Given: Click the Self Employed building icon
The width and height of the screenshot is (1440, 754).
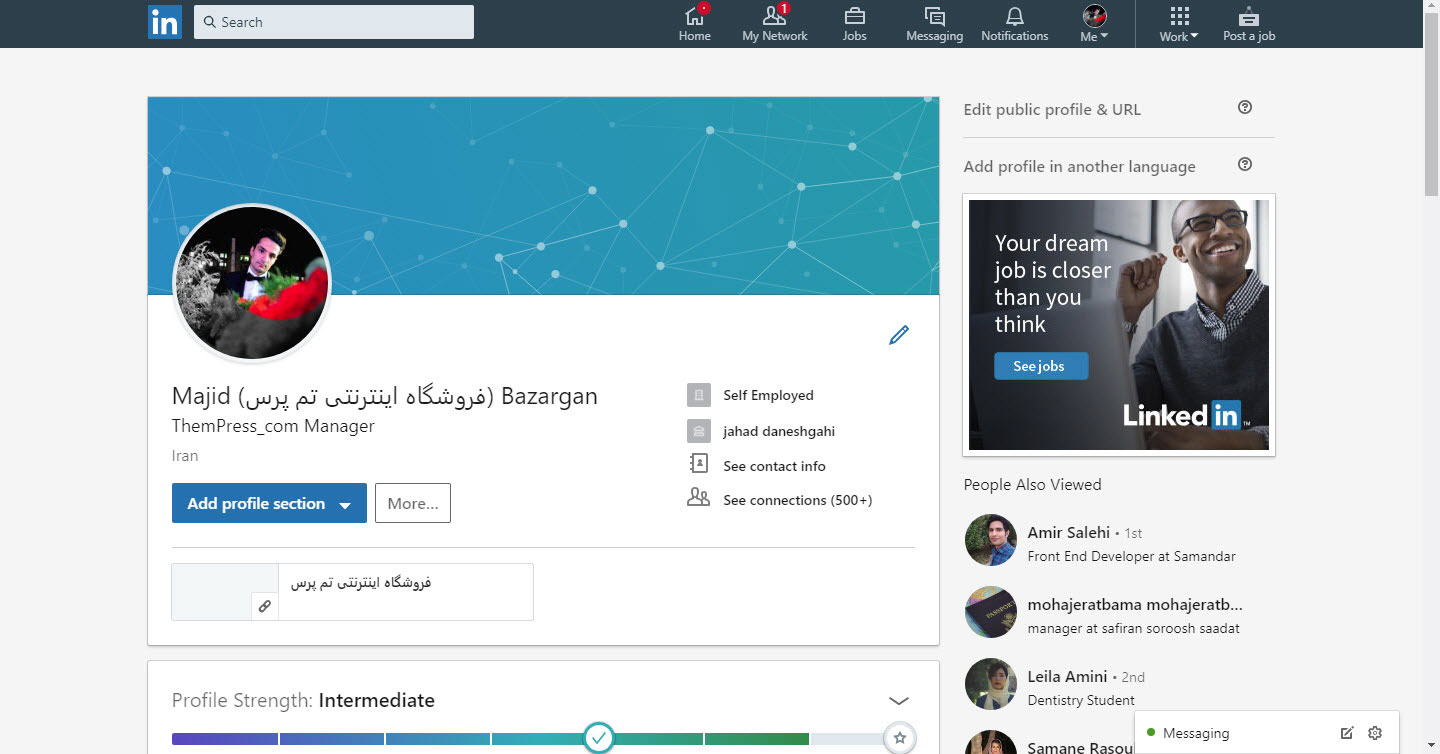Looking at the screenshot, I should pos(699,395).
